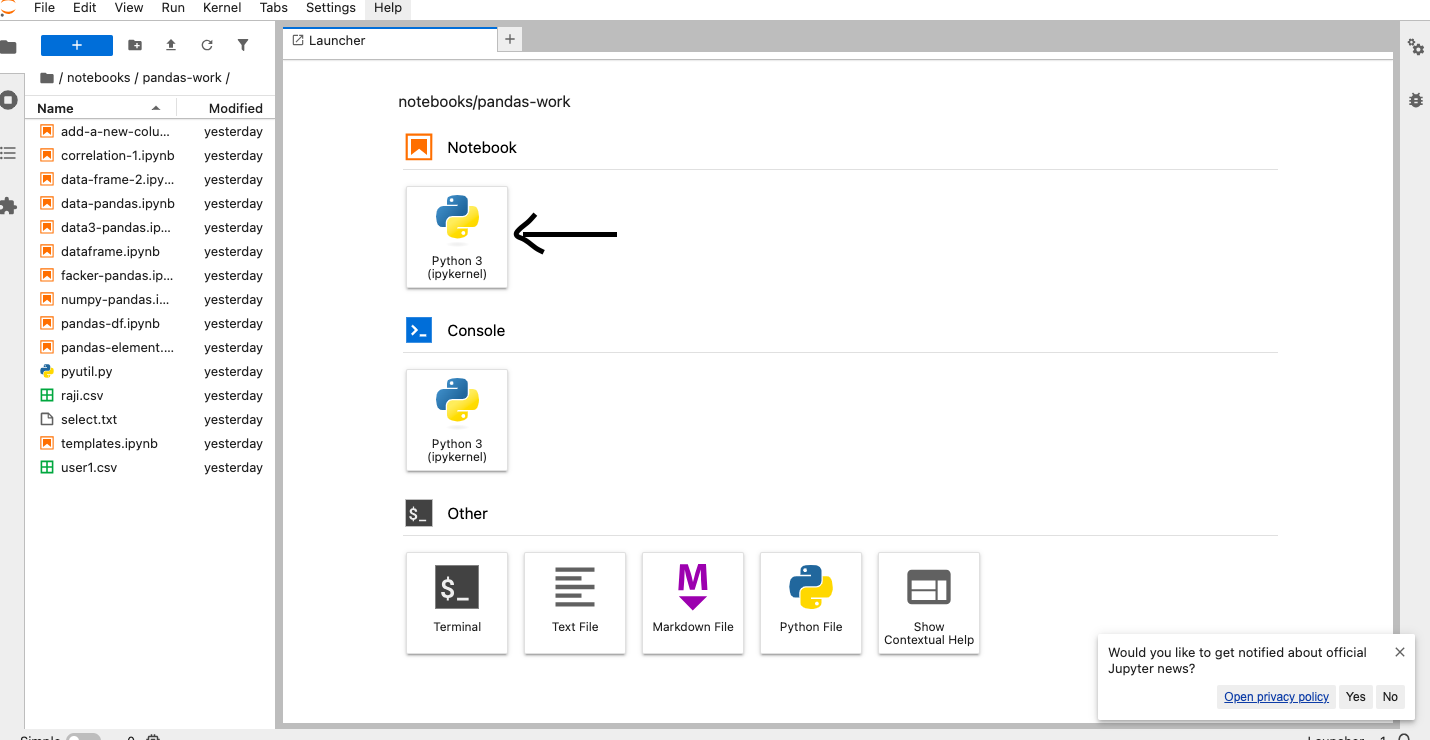
Task: Create a new Python File
Action: 811,603
